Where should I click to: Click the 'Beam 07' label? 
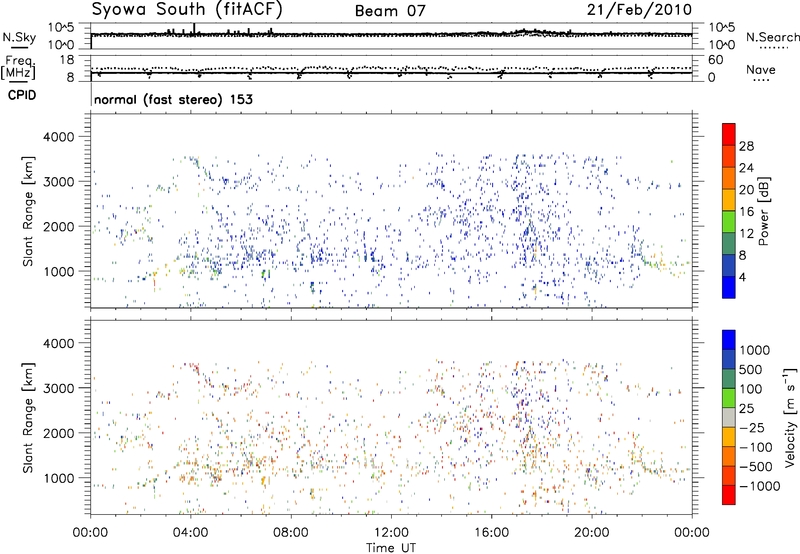point(390,11)
